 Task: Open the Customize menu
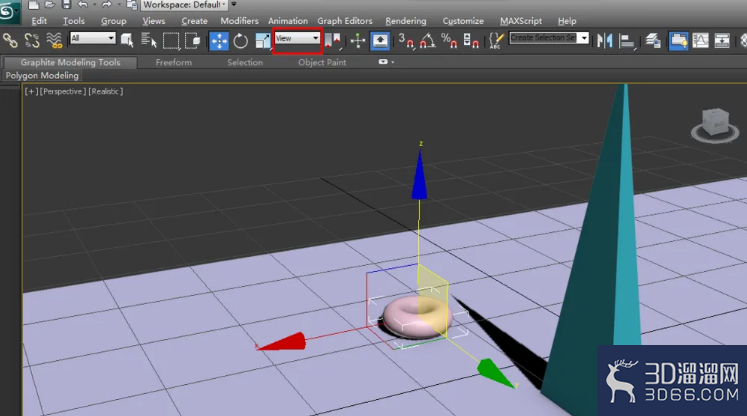coord(463,21)
